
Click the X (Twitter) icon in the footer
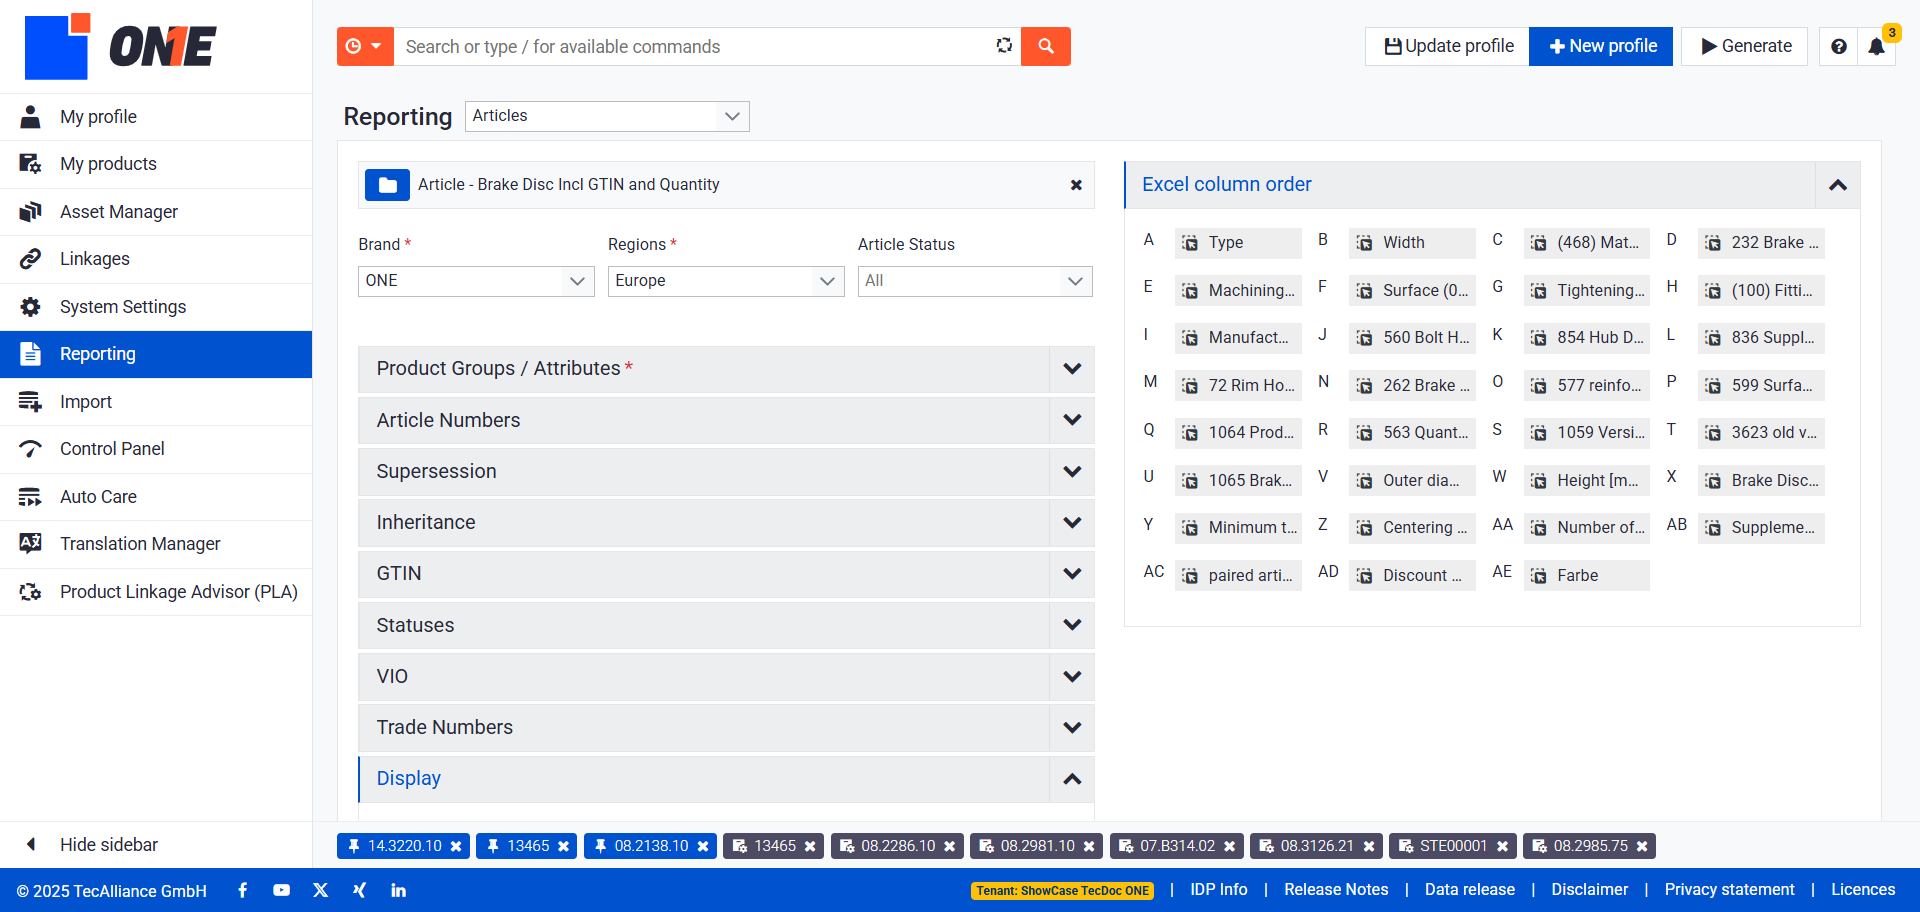[320, 890]
